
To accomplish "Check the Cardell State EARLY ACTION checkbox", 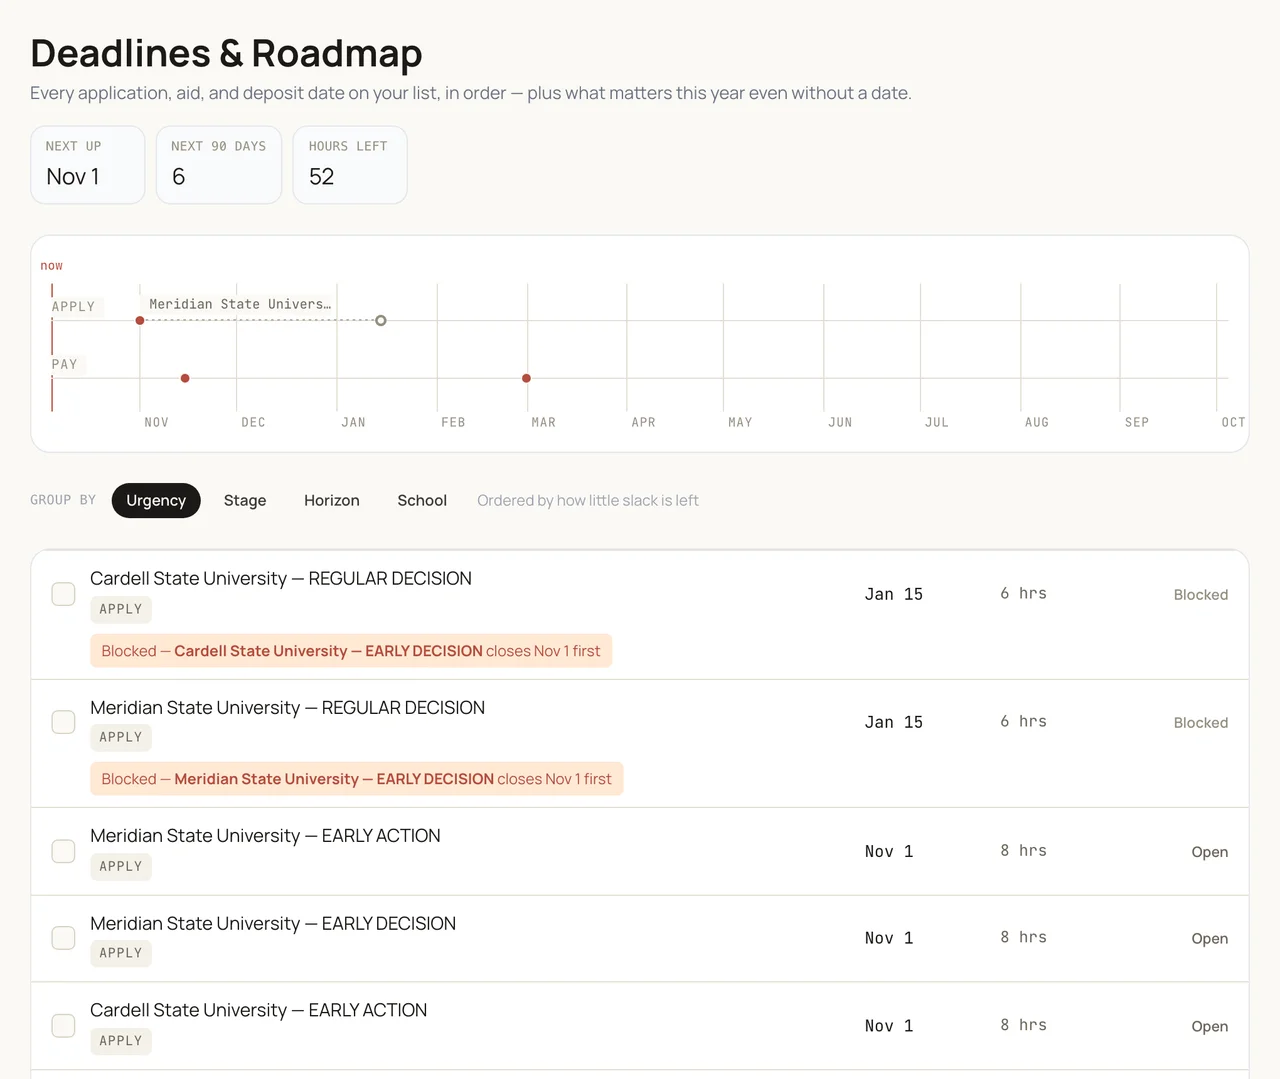I will [63, 1026].
